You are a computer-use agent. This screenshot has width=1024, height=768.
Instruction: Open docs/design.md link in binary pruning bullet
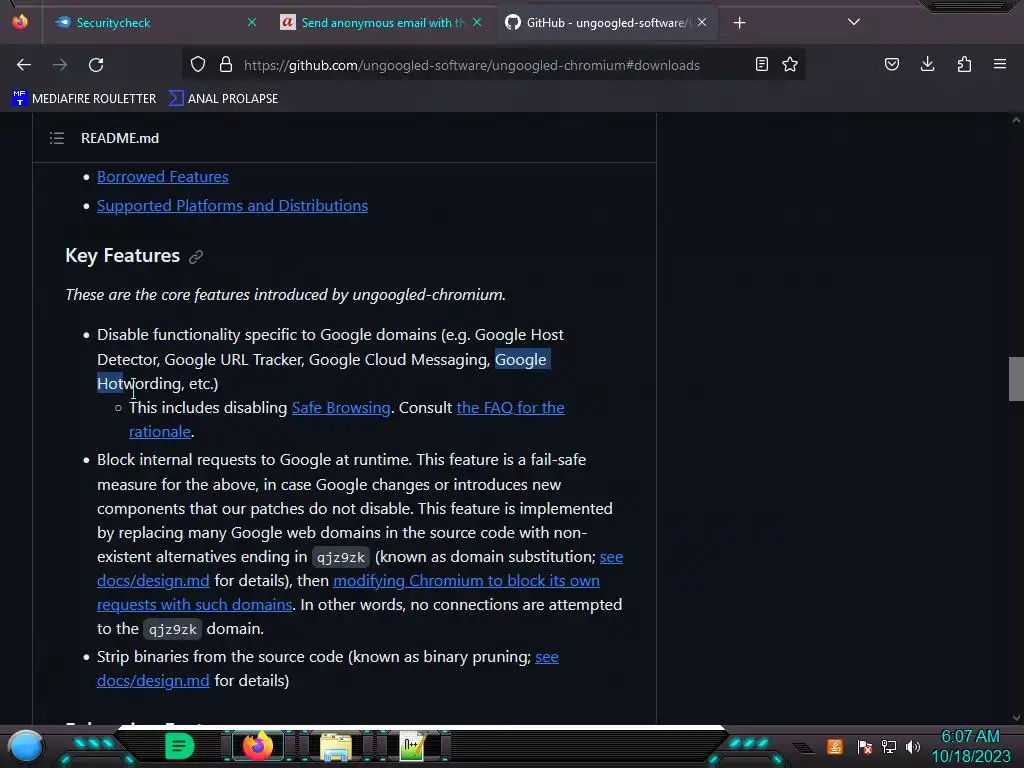click(x=153, y=680)
